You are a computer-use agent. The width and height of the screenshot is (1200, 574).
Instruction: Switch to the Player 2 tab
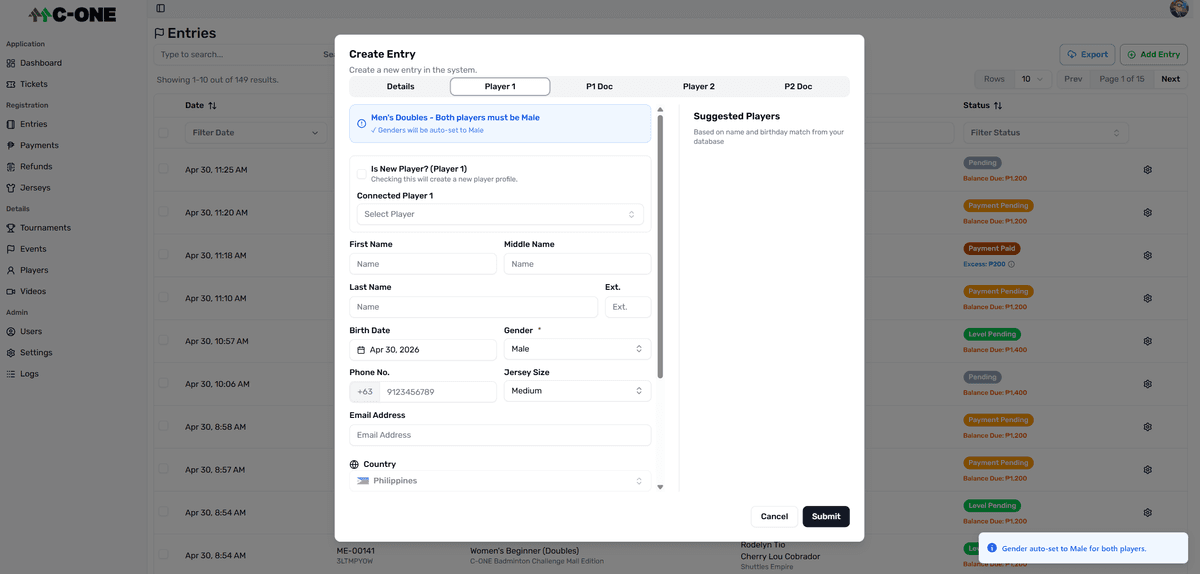698,87
